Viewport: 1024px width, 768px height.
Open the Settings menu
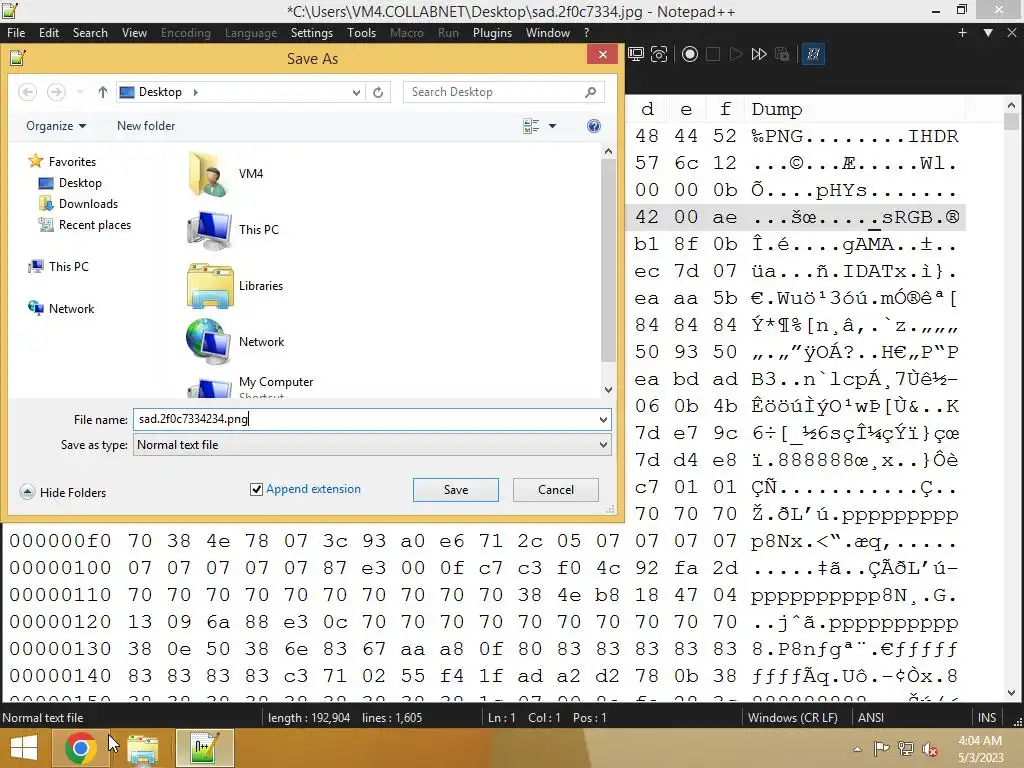point(312,33)
